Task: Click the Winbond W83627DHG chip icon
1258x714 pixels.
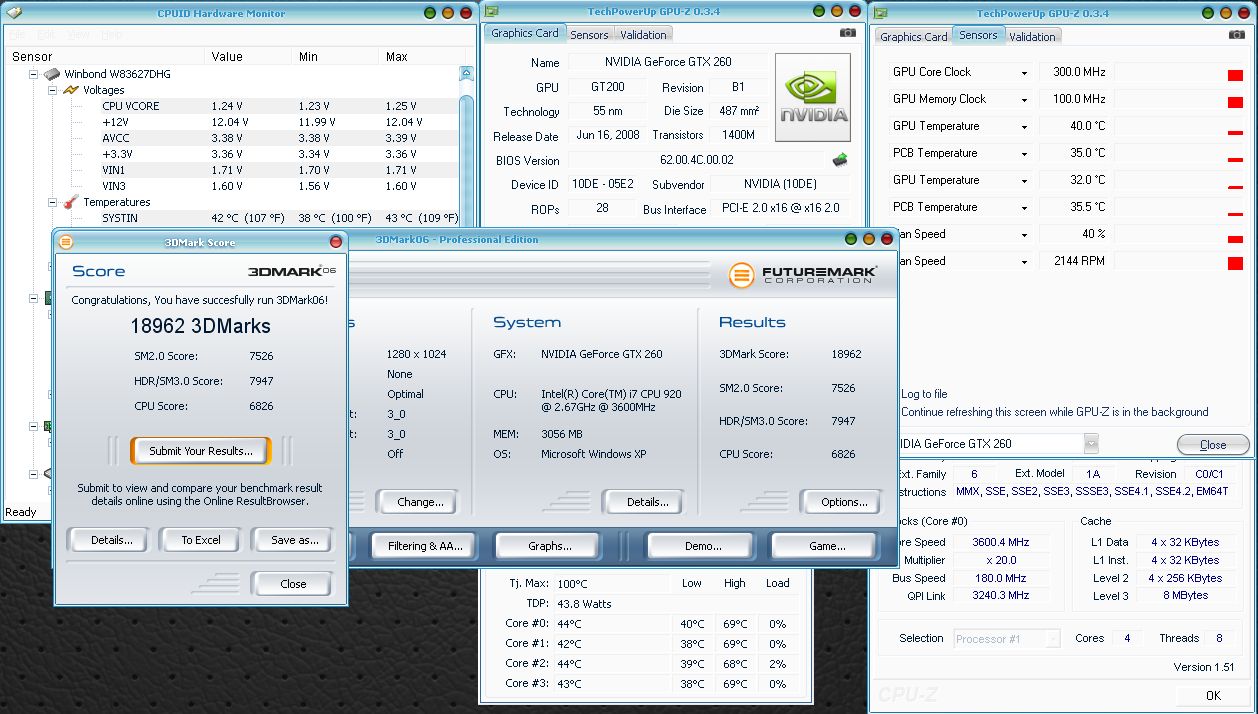Action: [x=52, y=74]
